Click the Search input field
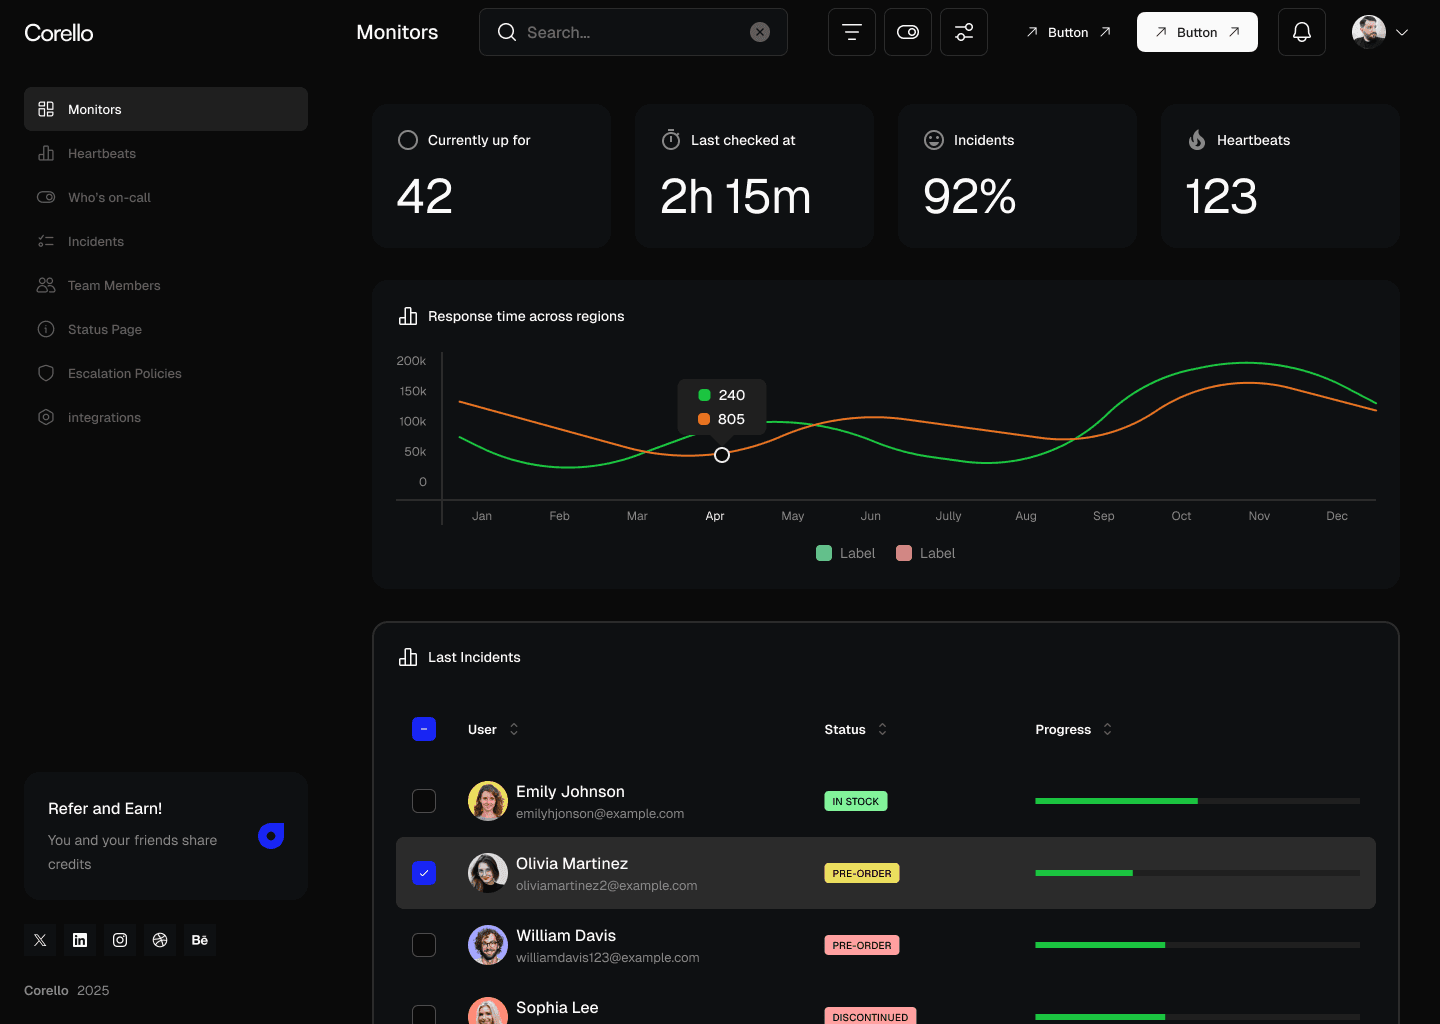The width and height of the screenshot is (1440, 1024). 633,32
